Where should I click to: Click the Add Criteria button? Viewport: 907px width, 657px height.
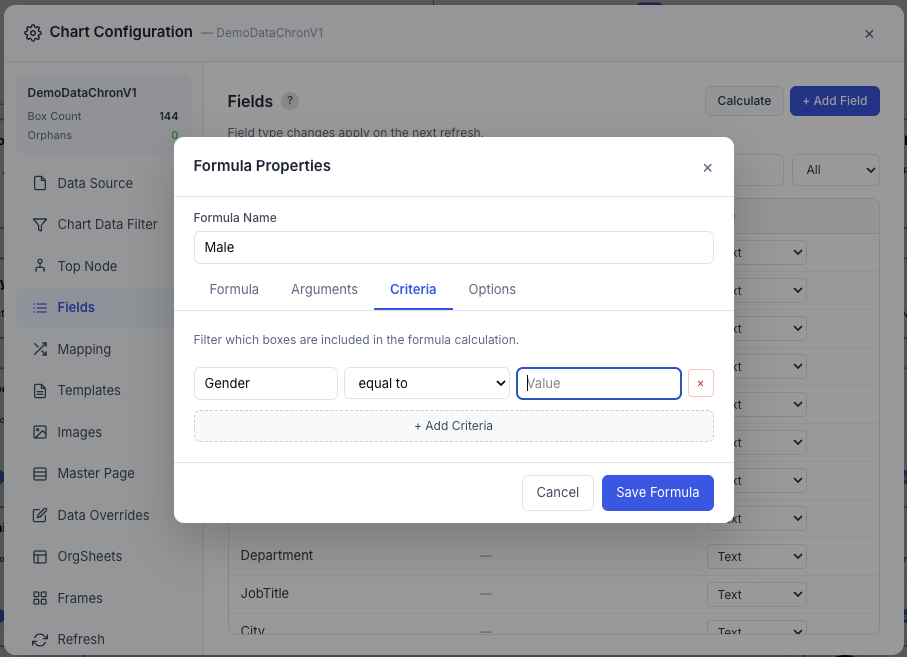pos(454,426)
